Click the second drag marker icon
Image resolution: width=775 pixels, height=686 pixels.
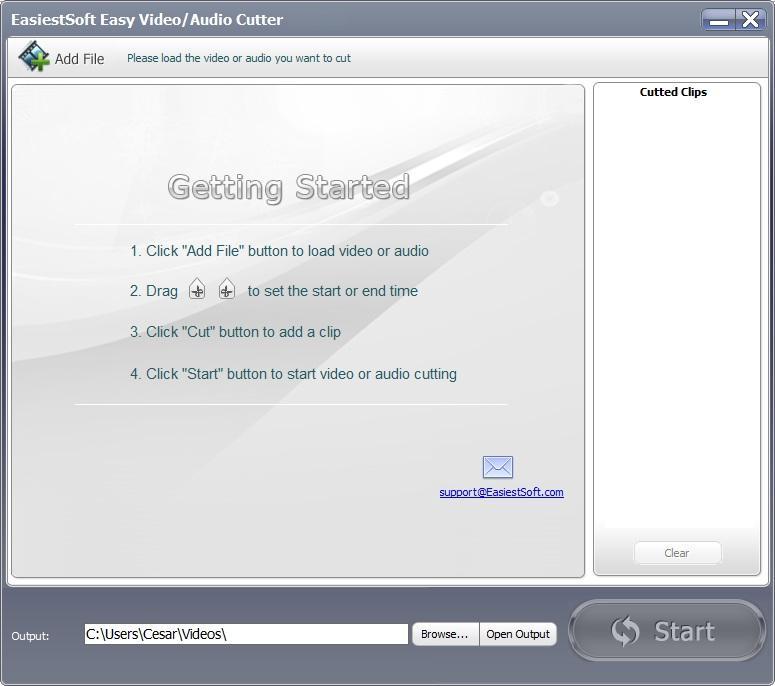click(x=227, y=290)
